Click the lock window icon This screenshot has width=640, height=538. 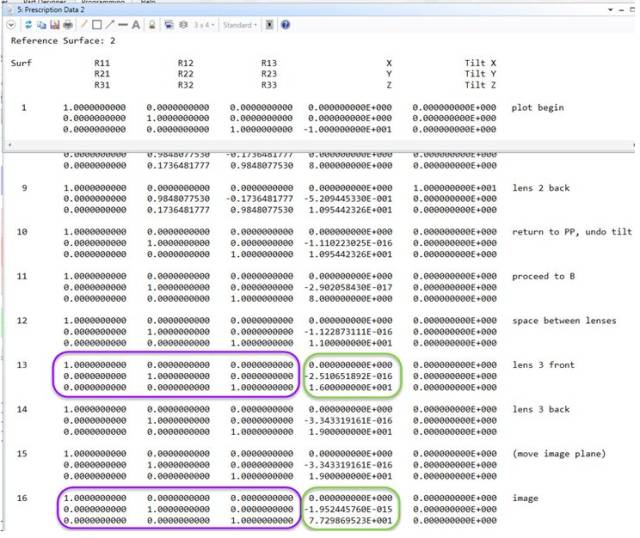coord(151,24)
